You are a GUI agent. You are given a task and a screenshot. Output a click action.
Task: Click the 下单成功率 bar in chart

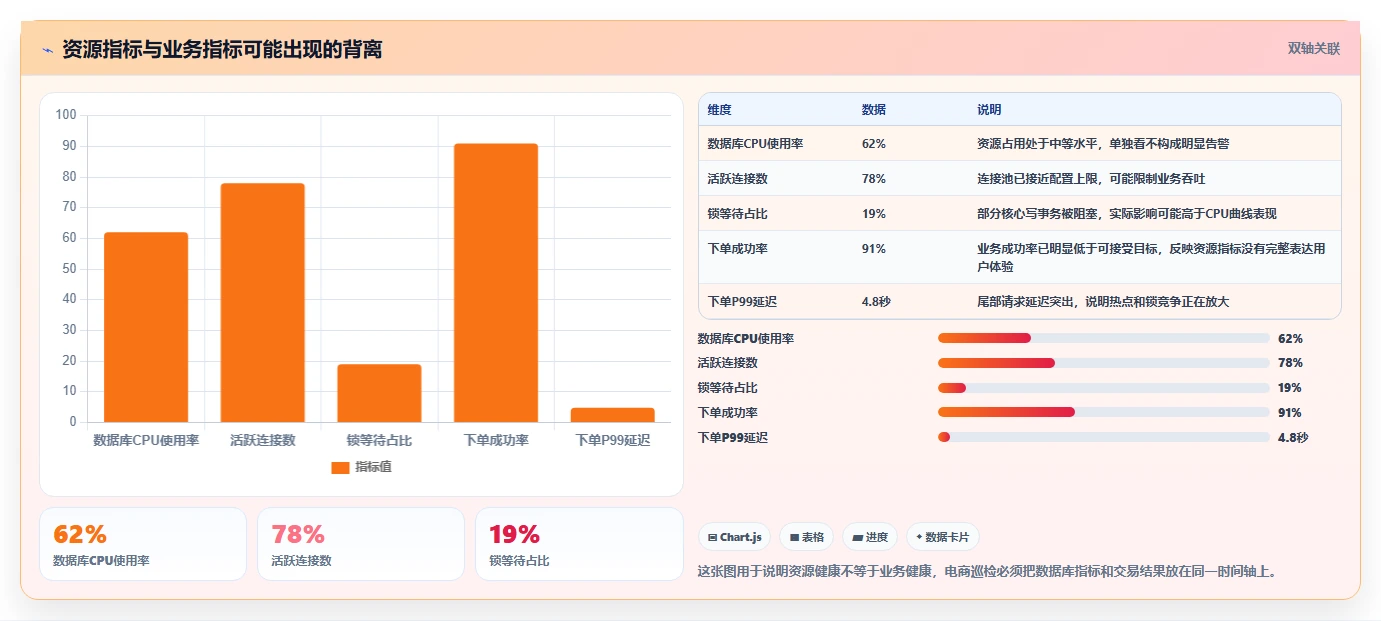496,283
